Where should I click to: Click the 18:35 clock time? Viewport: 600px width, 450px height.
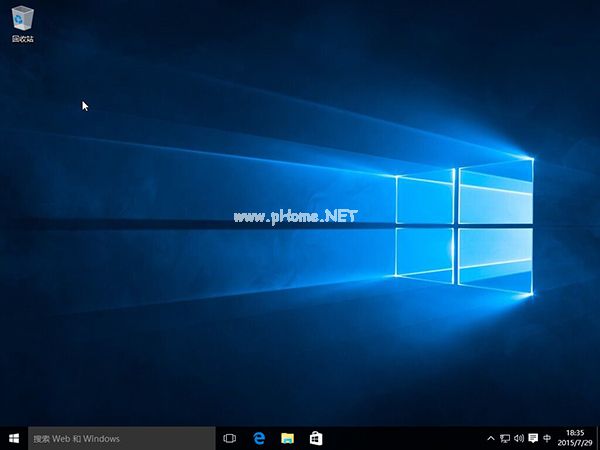click(x=575, y=432)
